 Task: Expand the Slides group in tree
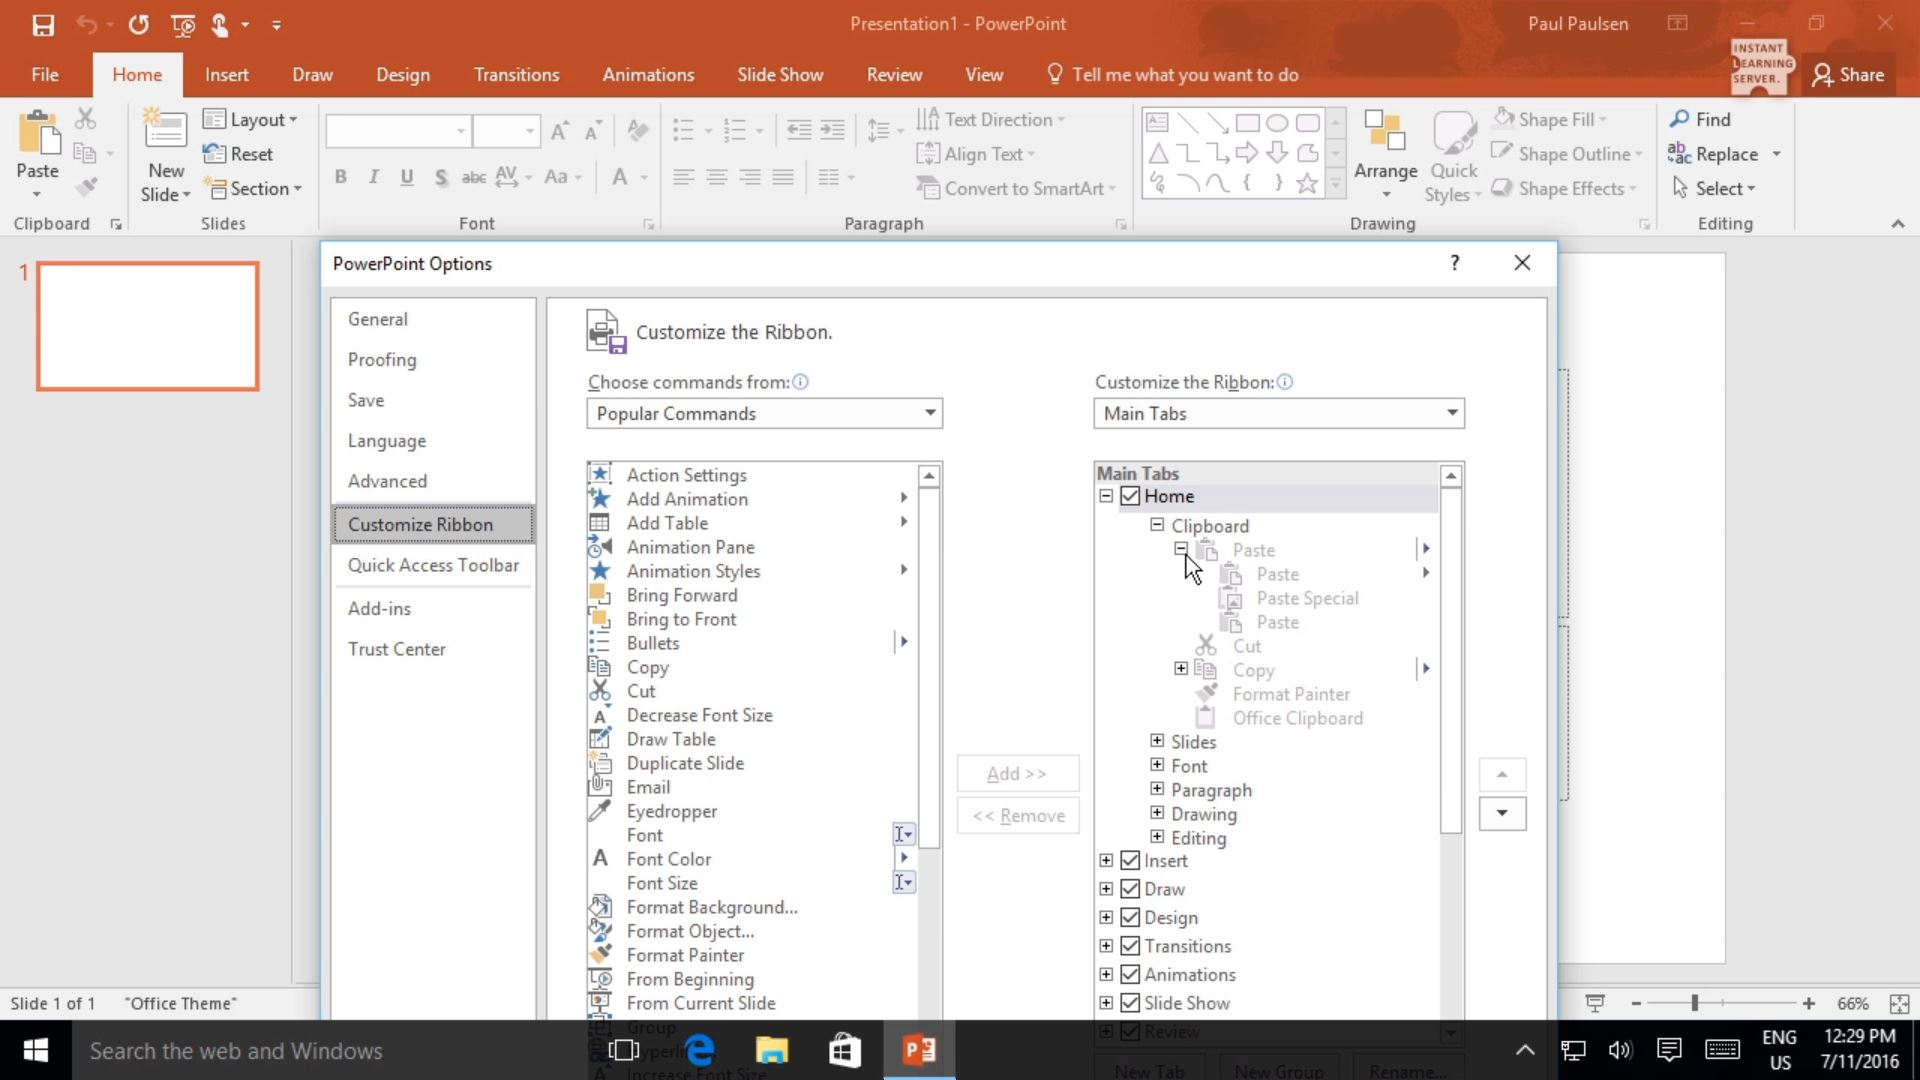pyautogui.click(x=1157, y=741)
